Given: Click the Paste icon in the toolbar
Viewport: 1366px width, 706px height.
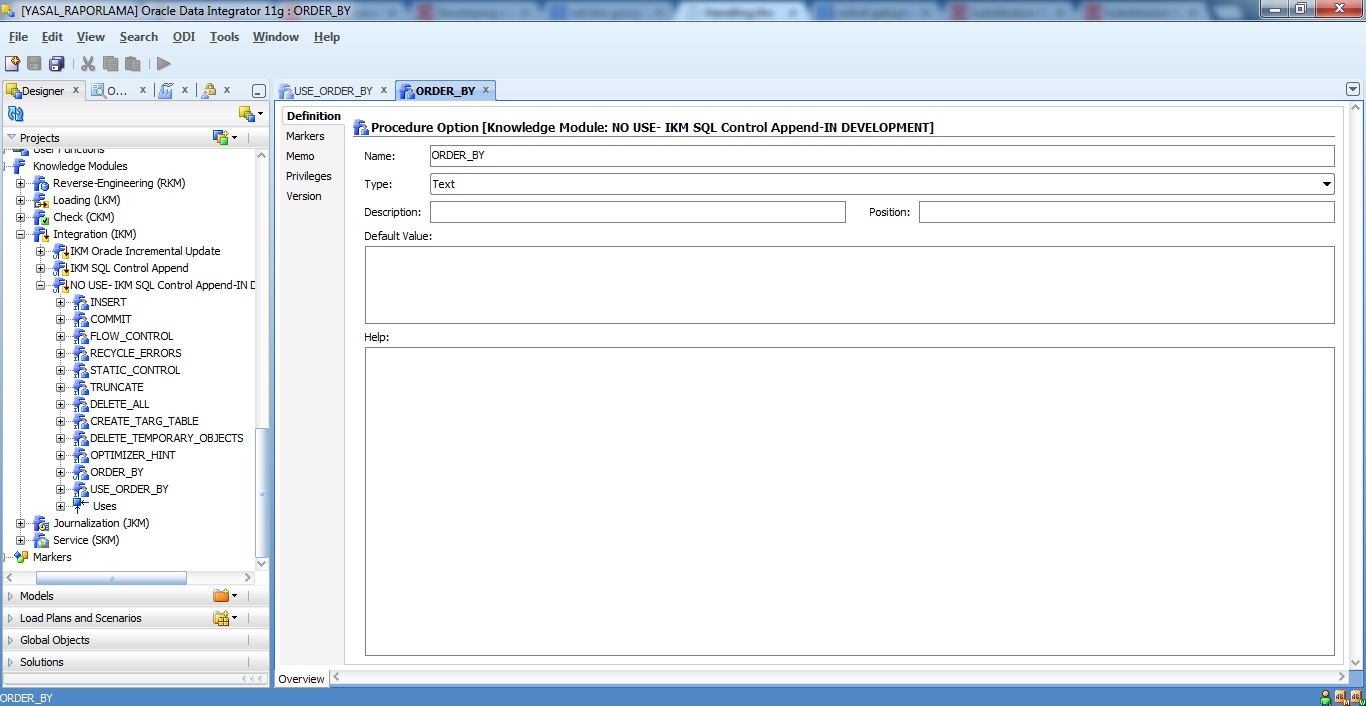Looking at the screenshot, I should tap(132, 62).
